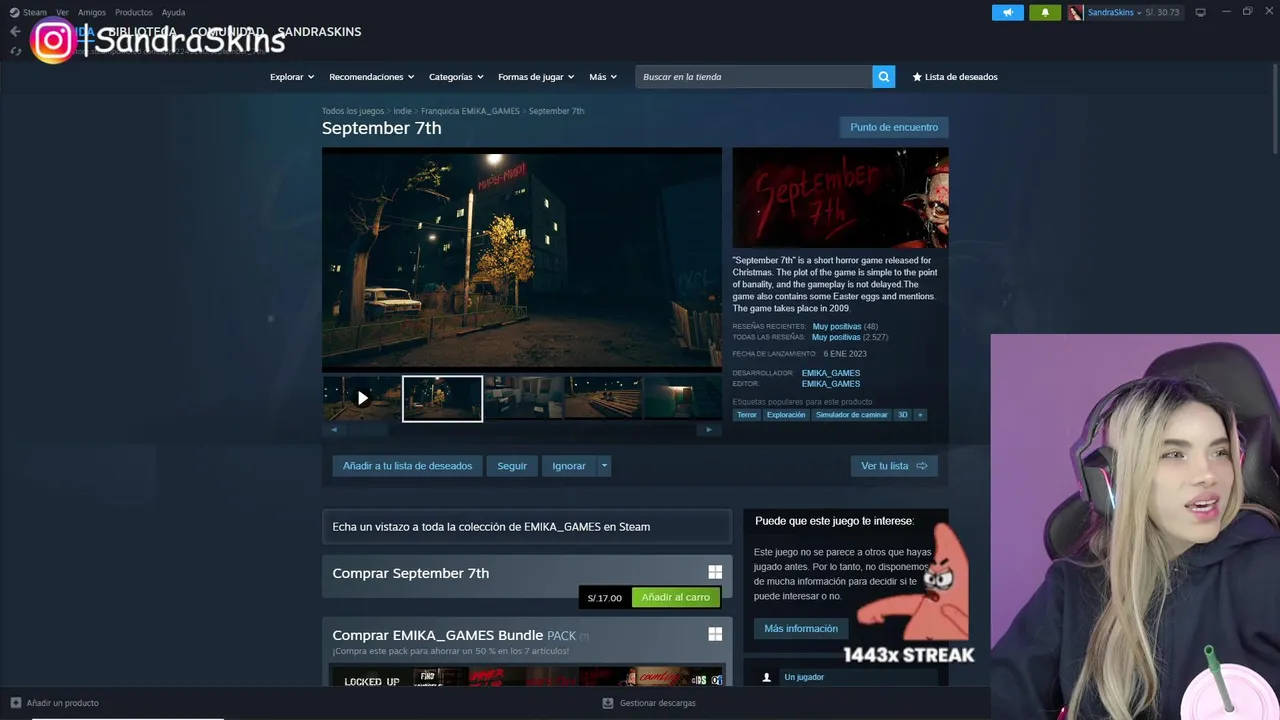Click the Windows icon on the Bundle

coord(715,634)
